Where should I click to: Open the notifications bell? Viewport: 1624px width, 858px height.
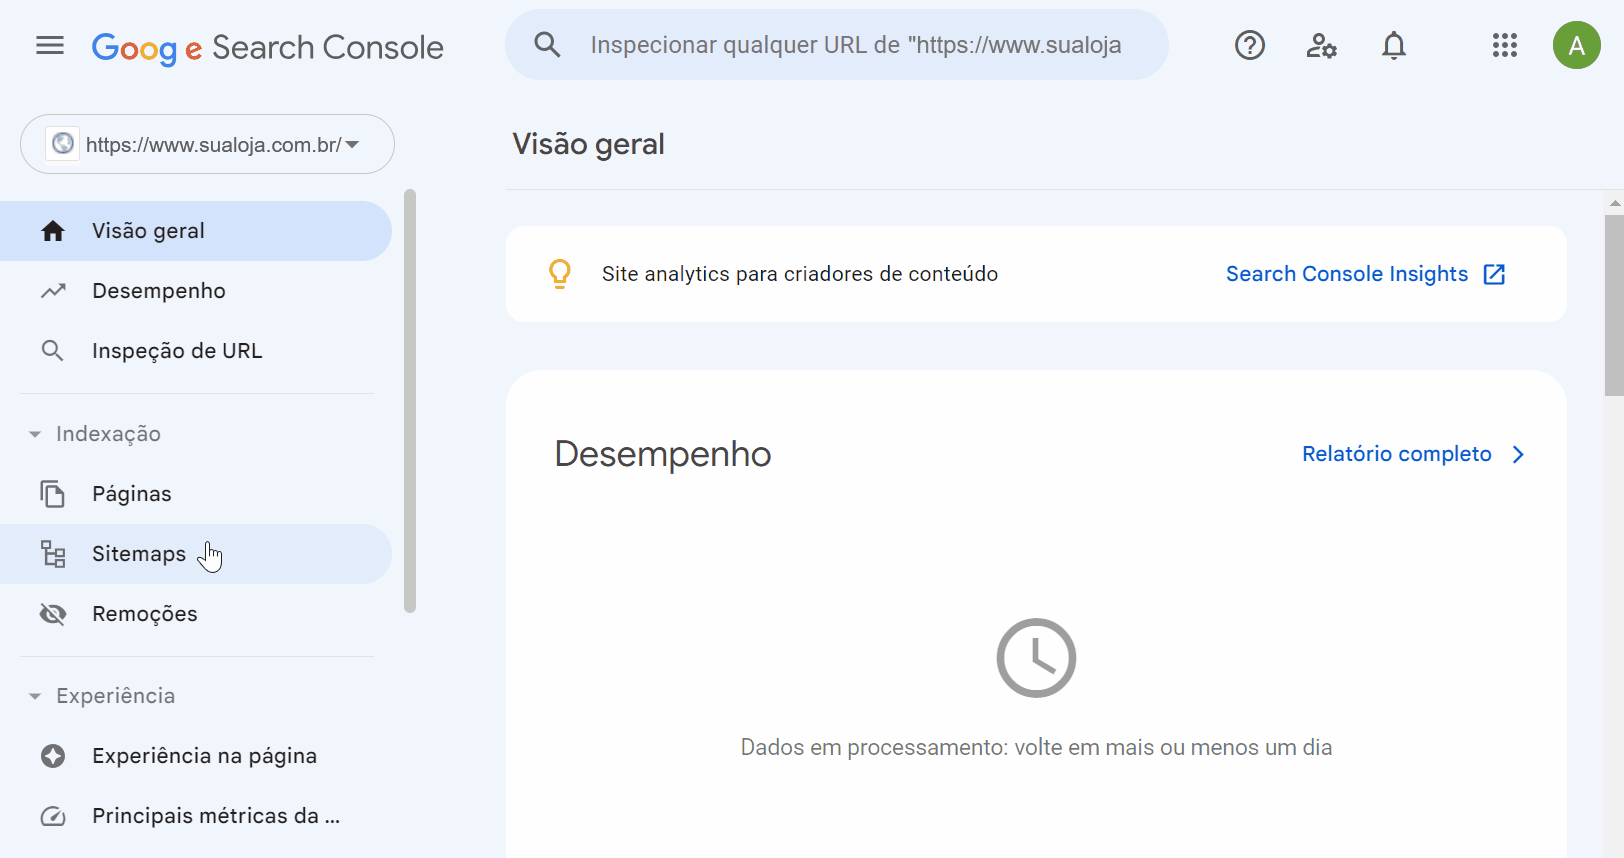point(1394,45)
